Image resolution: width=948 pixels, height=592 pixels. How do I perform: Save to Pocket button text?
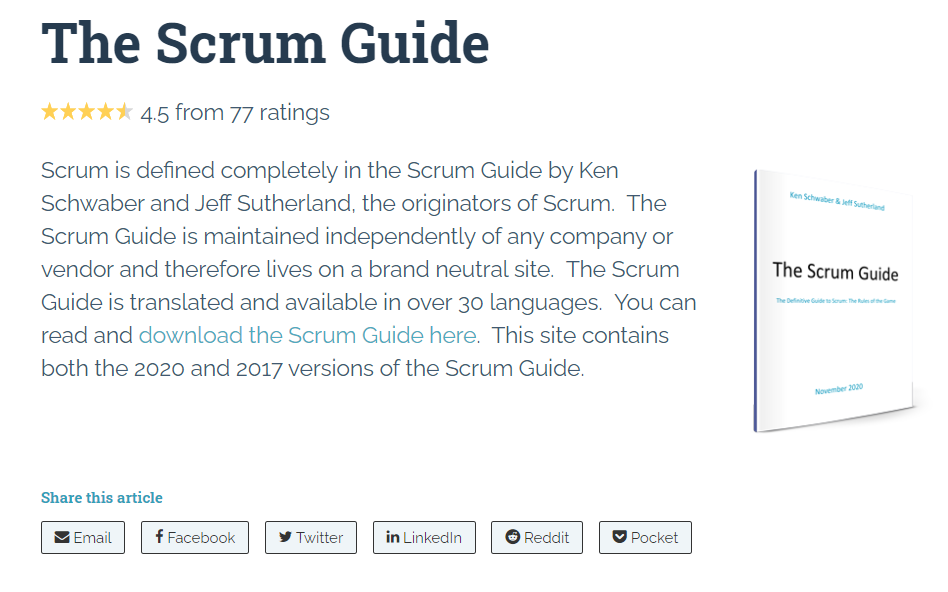(x=654, y=538)
